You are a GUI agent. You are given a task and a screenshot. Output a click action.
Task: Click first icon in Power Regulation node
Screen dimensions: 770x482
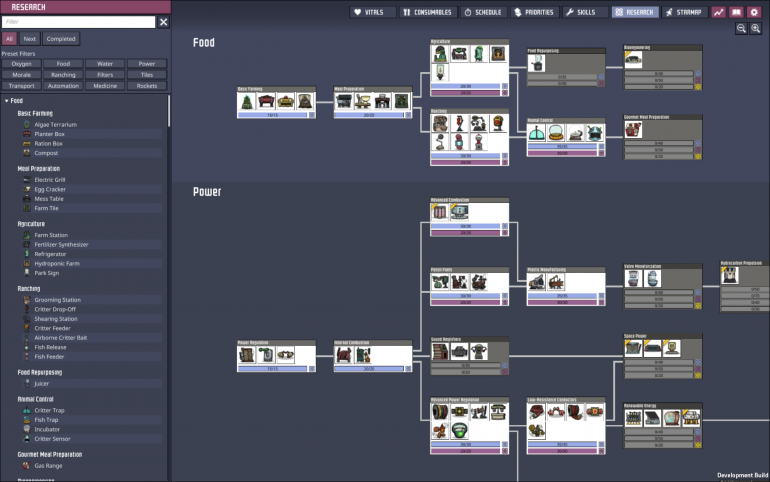[x=247, y=354]
